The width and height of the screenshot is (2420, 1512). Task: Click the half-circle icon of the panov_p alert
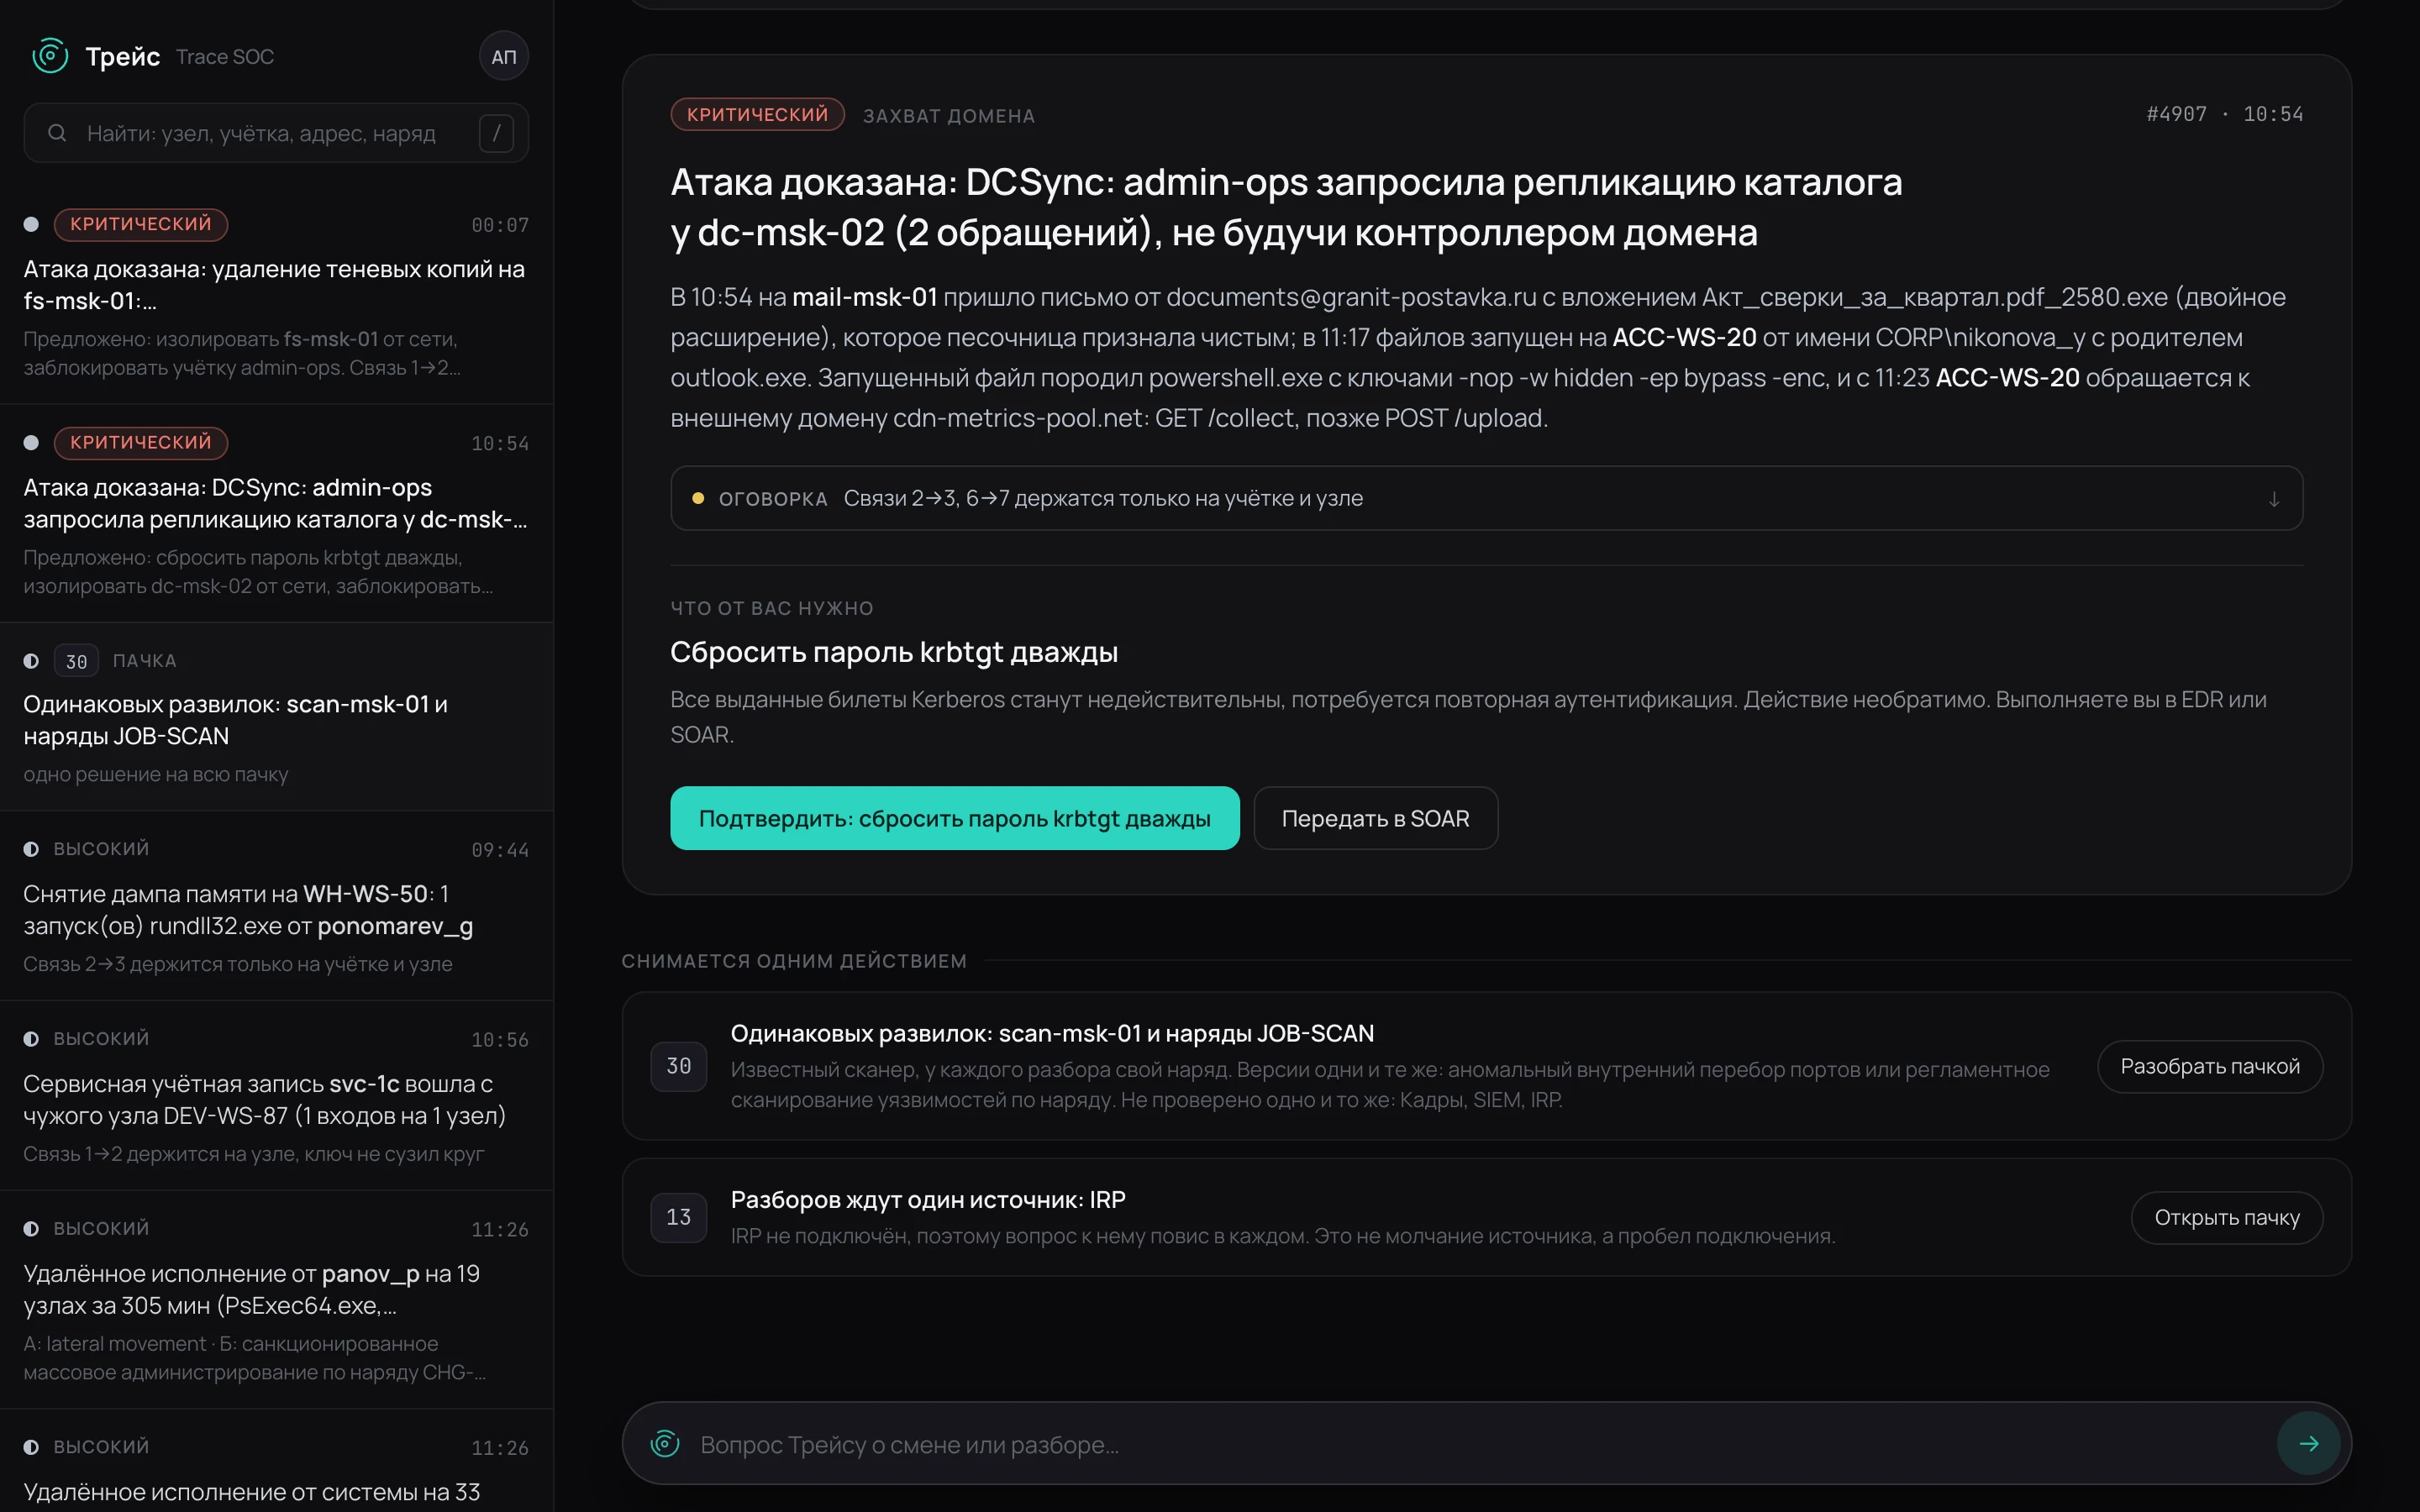click(31, 1228)
